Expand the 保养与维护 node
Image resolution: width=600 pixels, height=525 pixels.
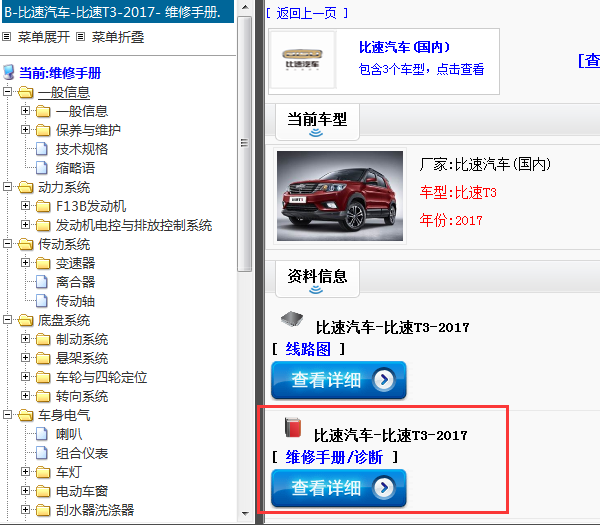[25, 130]
